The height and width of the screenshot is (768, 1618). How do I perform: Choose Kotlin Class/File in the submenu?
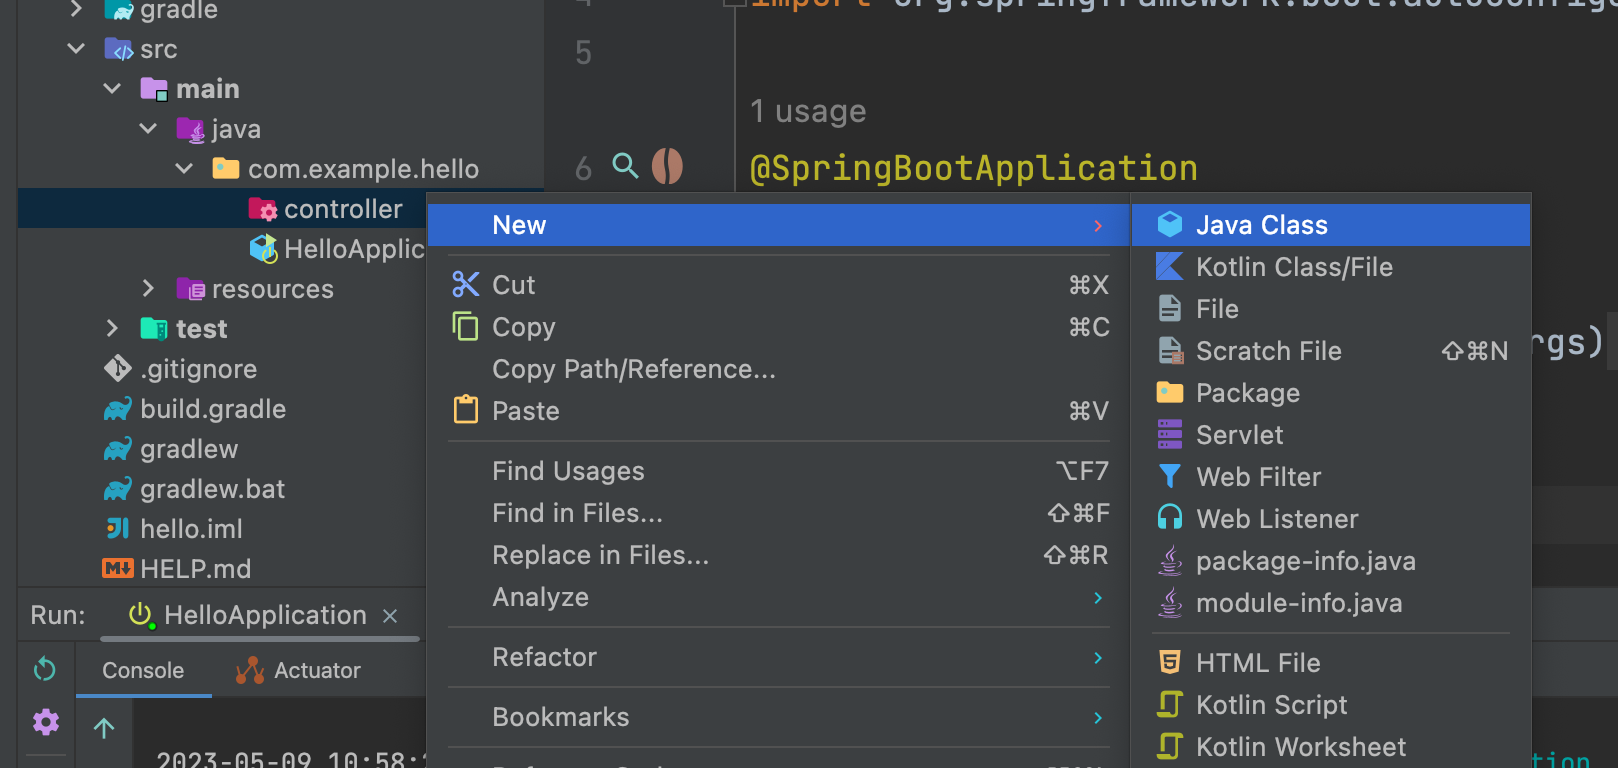pyautogui.click(x=1331, y=267)
